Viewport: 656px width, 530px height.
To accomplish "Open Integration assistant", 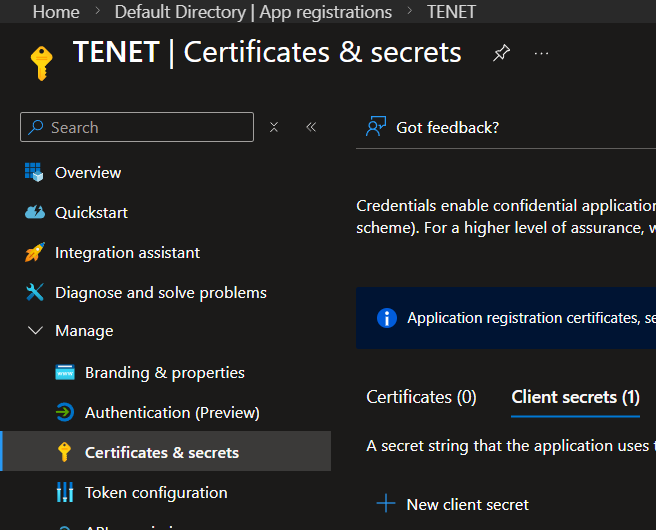I will tap(128, 253).
